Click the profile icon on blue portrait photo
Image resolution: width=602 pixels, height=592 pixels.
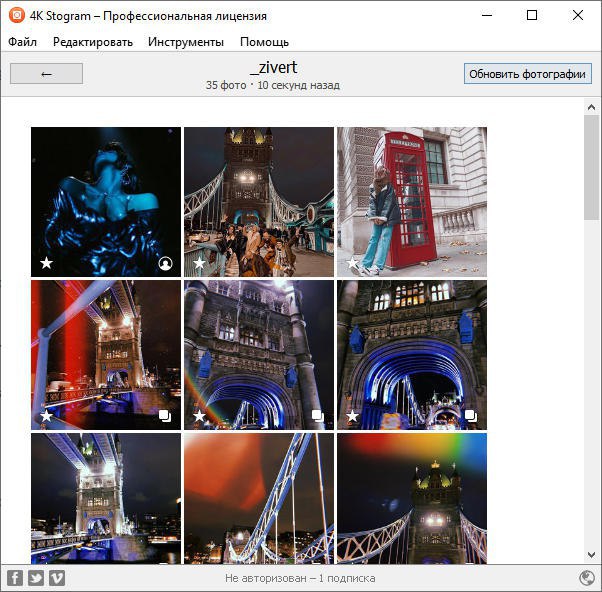[165, 263]
